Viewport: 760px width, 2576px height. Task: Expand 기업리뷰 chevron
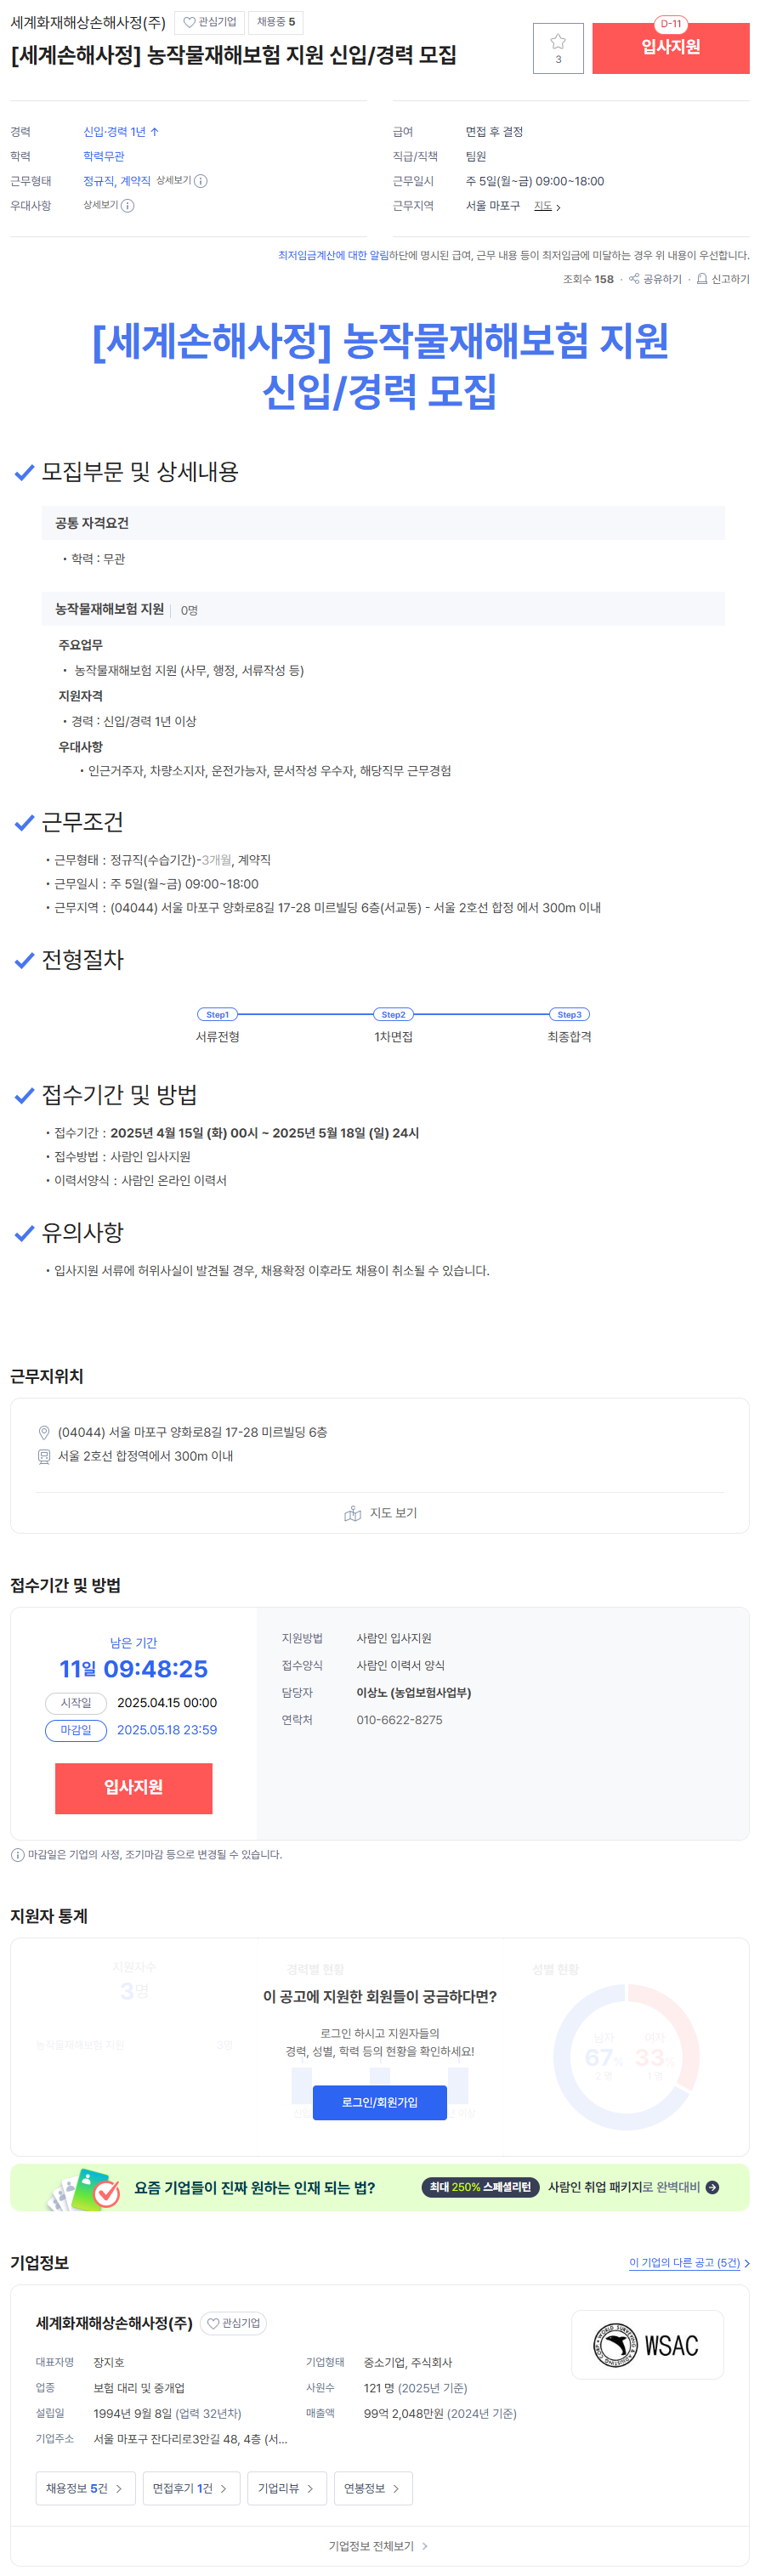coord(309,2489)
